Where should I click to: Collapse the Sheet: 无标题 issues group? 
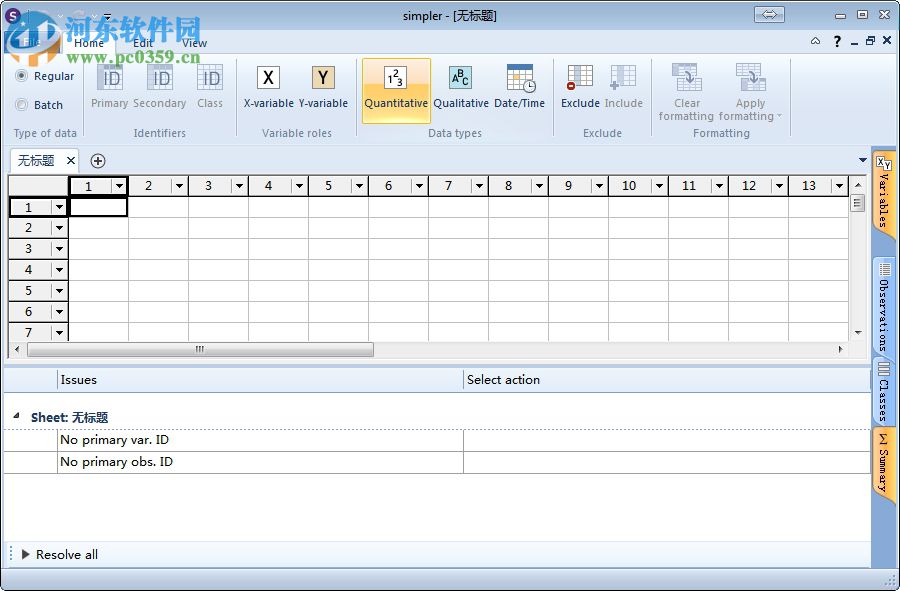(17, 416)
